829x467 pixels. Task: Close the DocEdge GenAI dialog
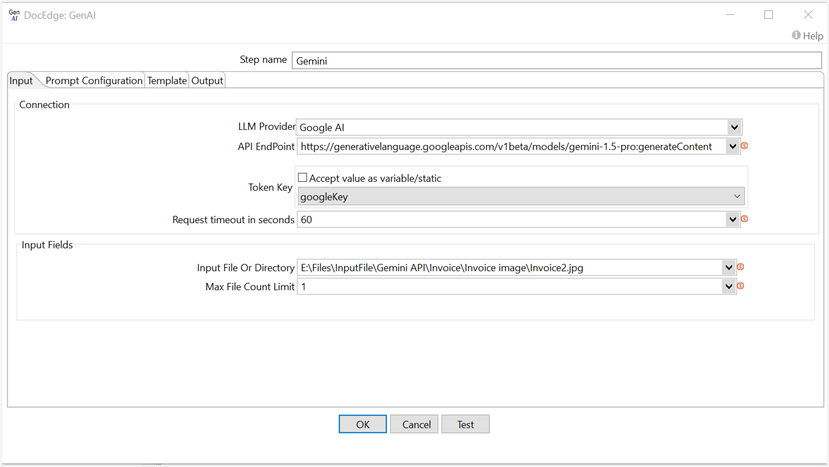coord(808,15)
